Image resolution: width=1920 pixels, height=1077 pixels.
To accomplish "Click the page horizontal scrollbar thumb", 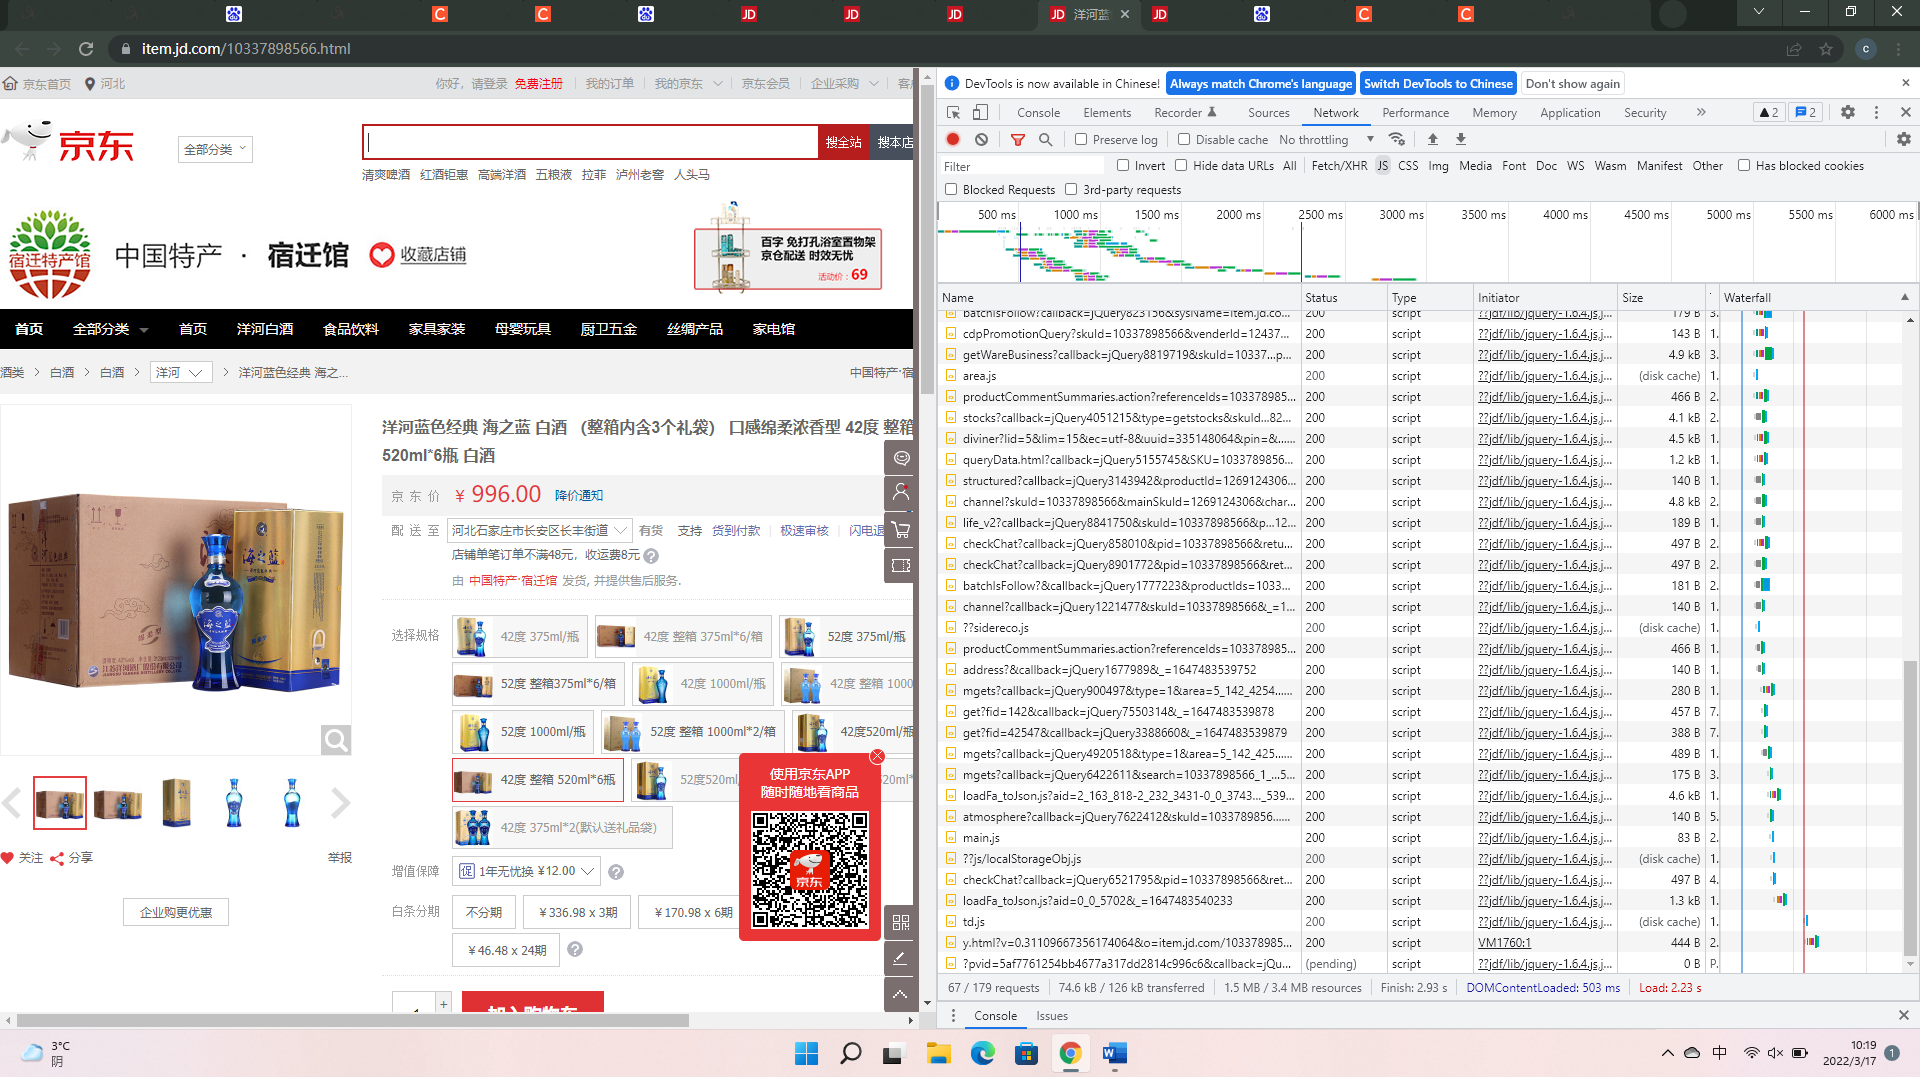I will [352, 1021].
